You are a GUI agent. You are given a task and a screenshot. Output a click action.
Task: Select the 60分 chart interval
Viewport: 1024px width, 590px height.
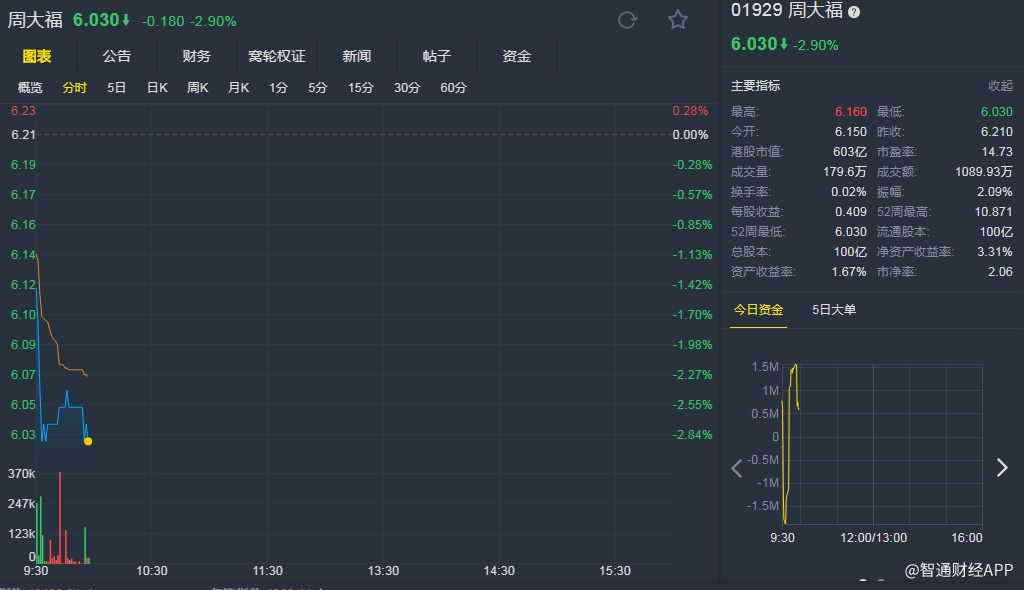453,88
